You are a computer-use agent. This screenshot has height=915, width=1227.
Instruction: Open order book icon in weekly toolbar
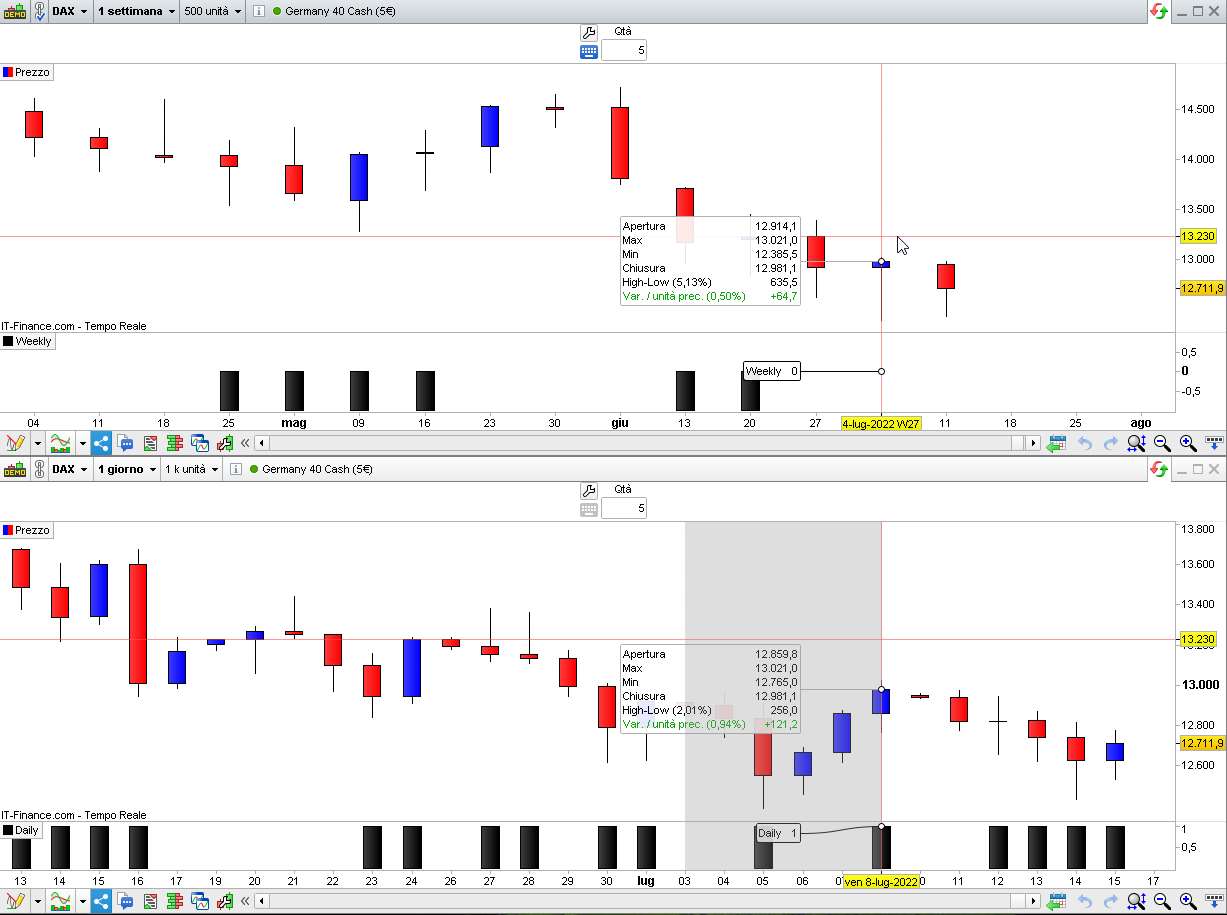coord(174,443)
